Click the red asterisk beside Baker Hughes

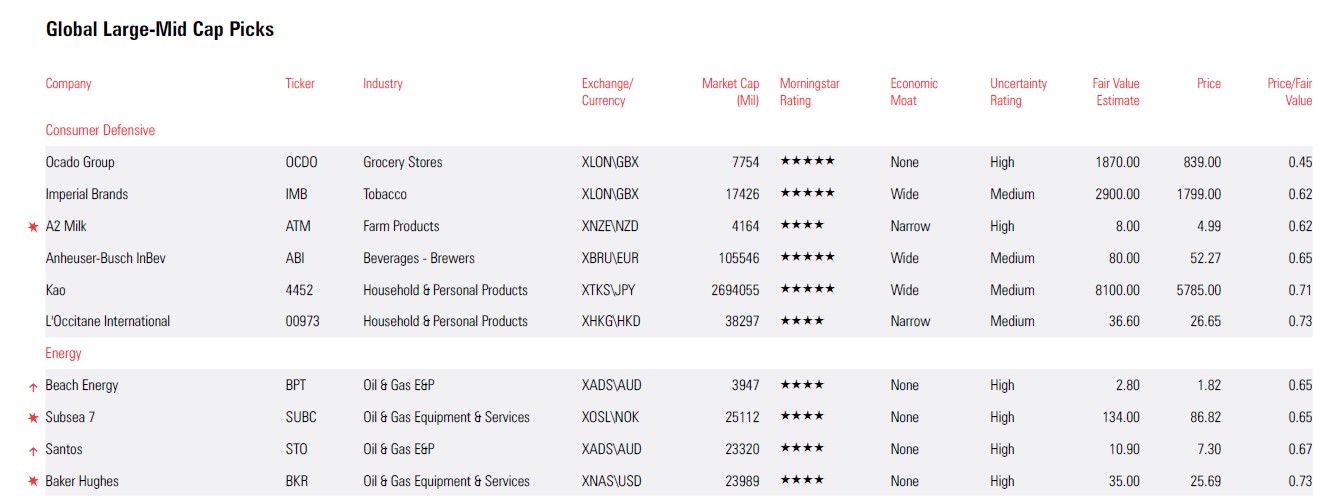(x=33, y=482)
